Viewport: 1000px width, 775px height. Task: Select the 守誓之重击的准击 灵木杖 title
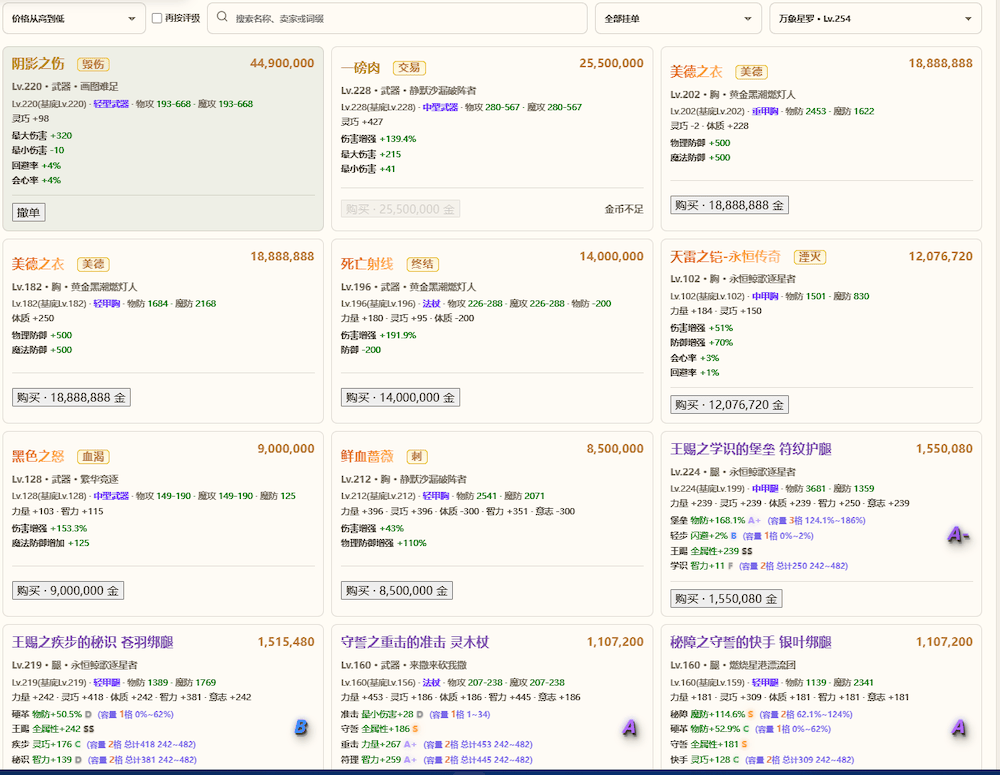pyautogui.click(x=415, y=642)
